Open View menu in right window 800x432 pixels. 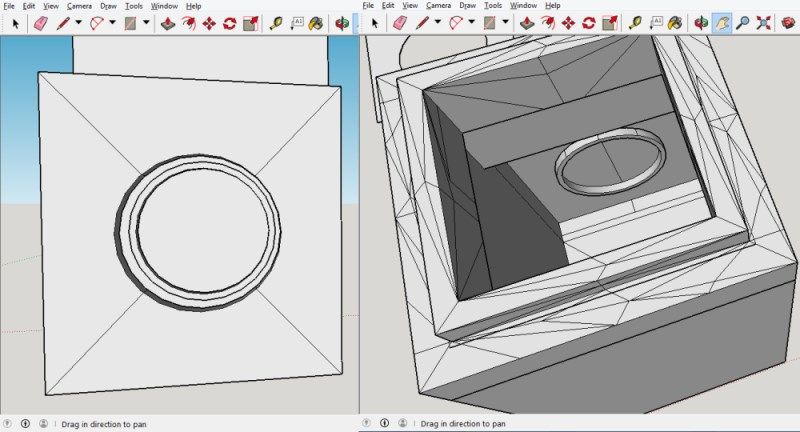coord(410,6)
